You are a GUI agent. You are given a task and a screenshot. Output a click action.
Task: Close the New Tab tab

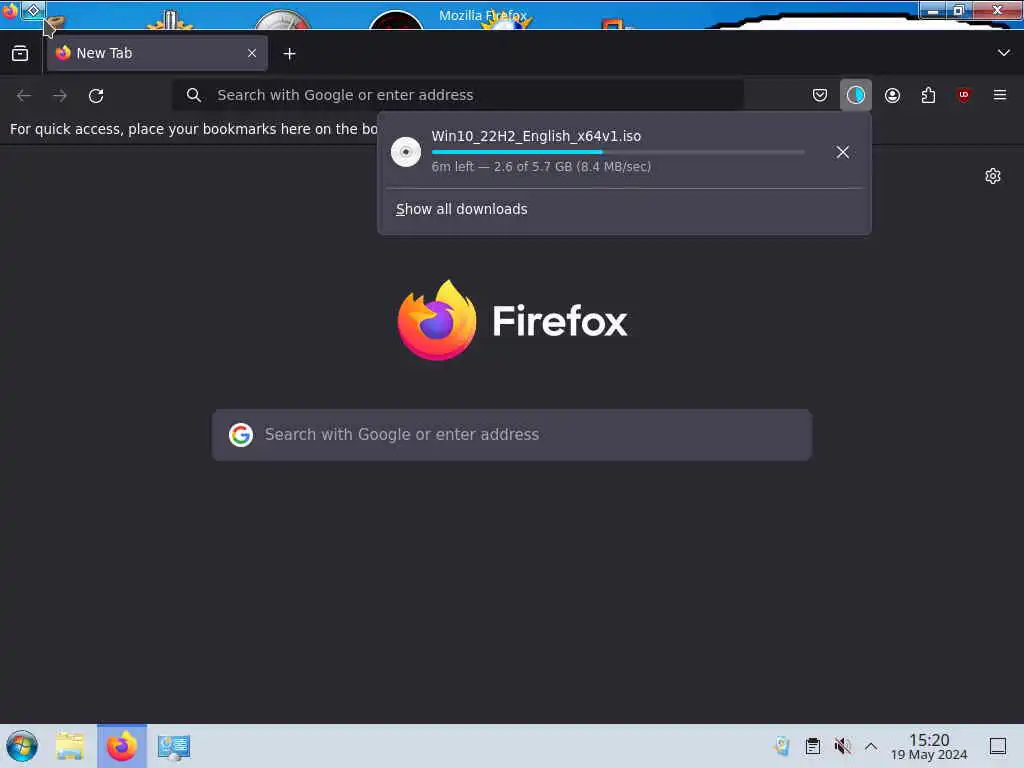(x=252, y=53)
